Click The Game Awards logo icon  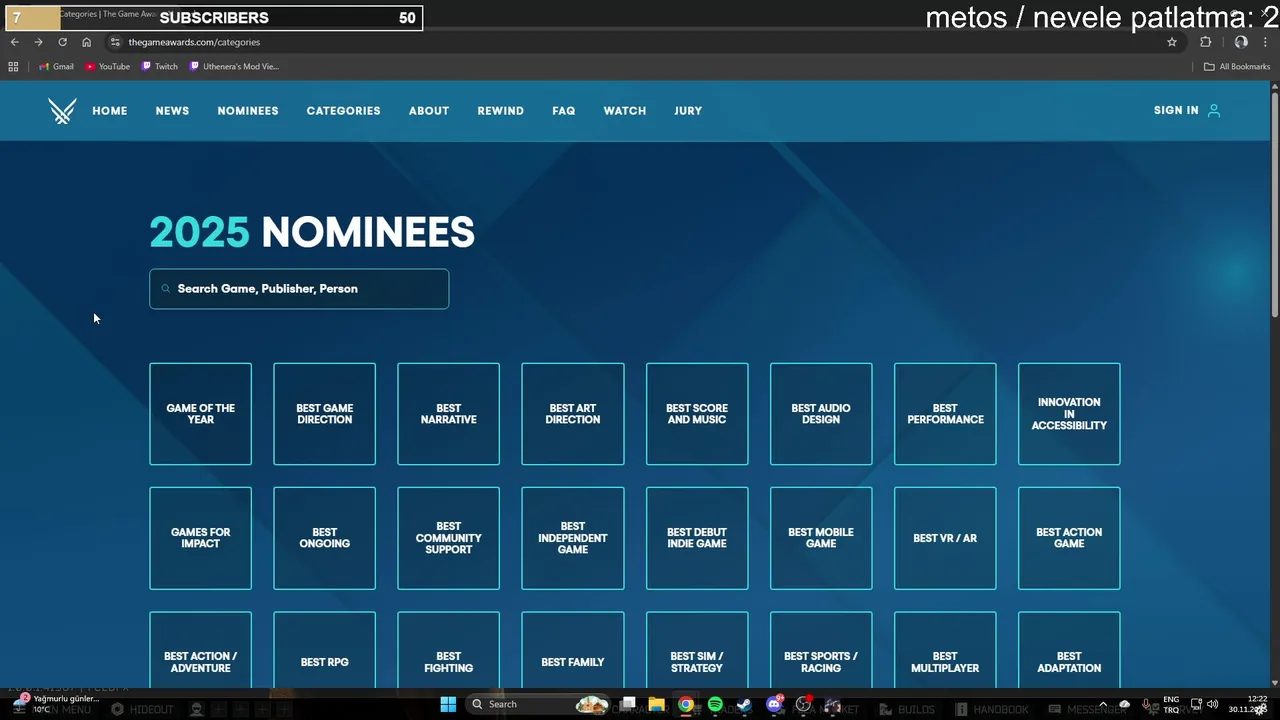(62, 111)
